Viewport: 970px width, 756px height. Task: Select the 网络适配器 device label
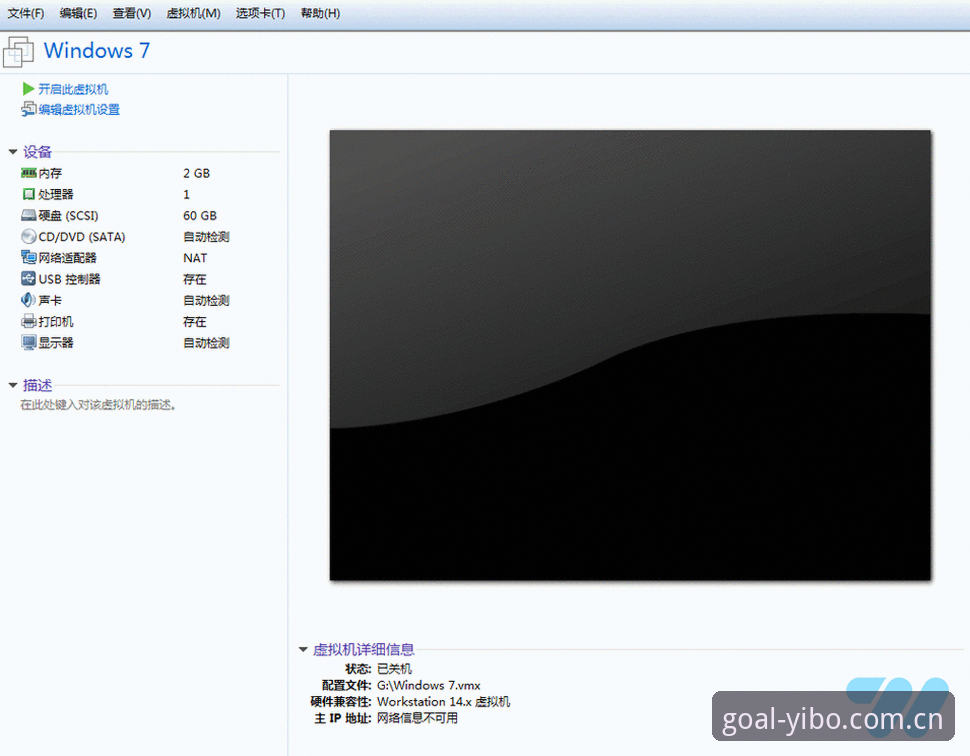67,257
